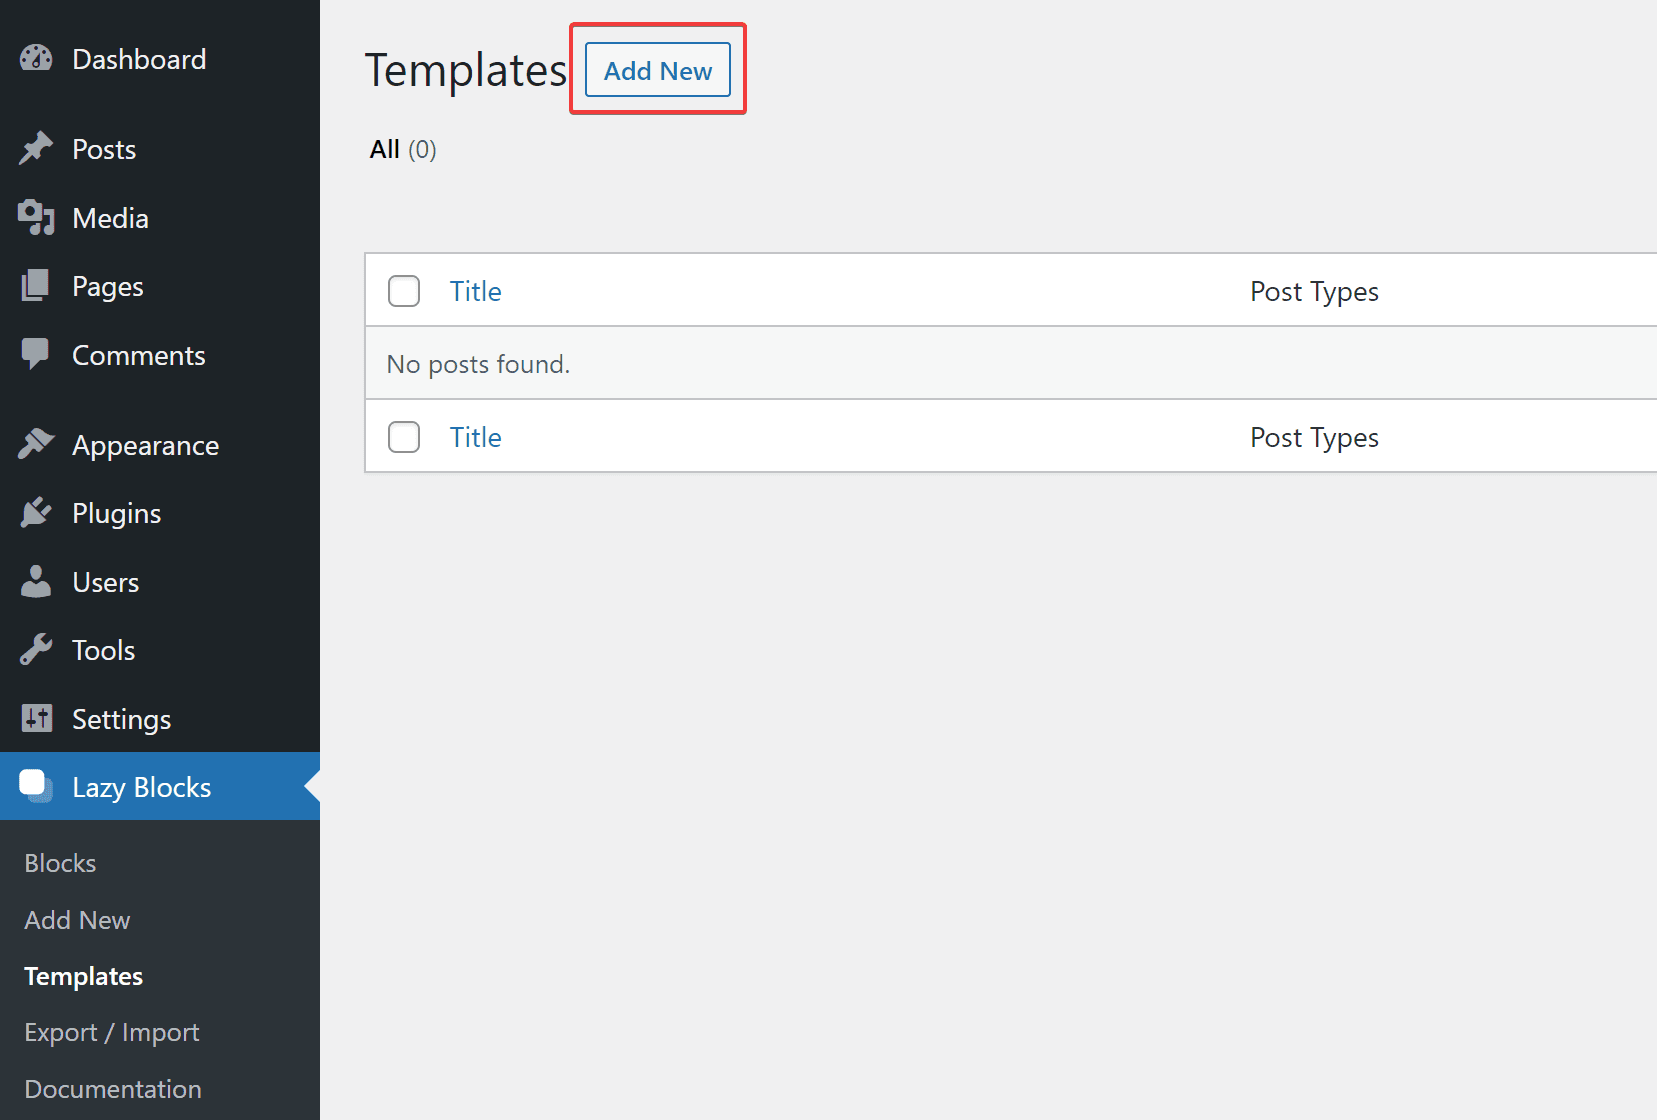Screen dimensions: 1657x1120
Task: Open the Export / Import page
Action: pos(111,1032)
